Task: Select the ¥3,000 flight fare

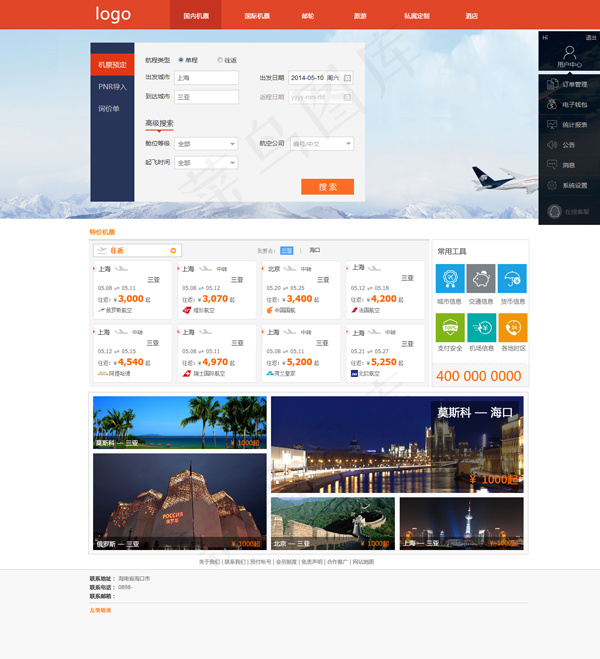Action: [131, 299]
